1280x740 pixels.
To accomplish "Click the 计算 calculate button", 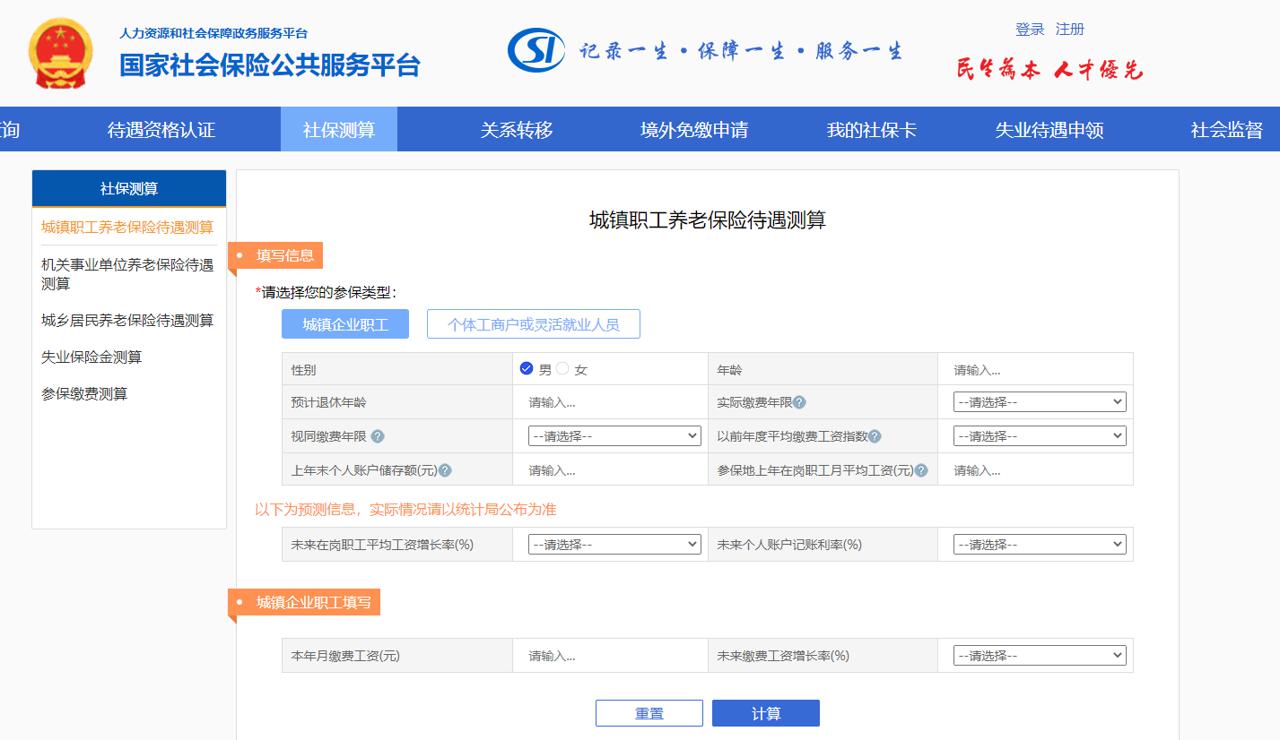I will pos(766,712).
